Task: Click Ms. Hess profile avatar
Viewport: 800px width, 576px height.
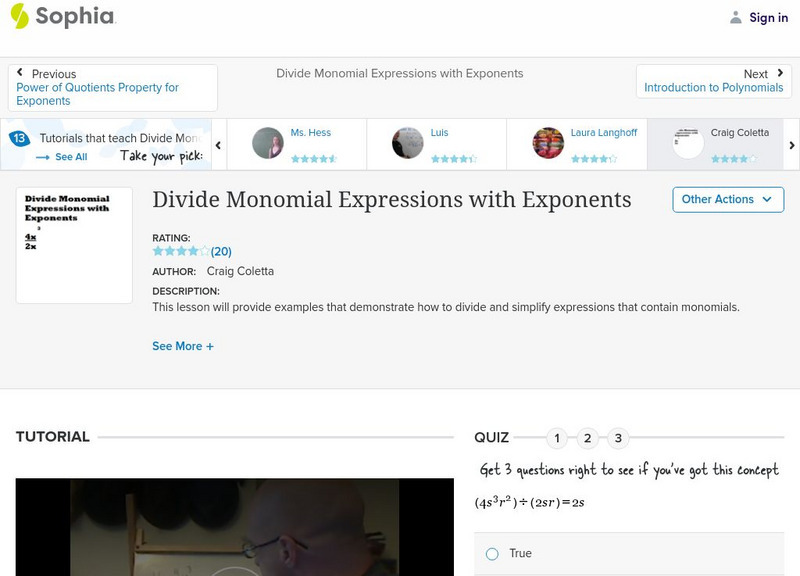Action: [268, 143]
